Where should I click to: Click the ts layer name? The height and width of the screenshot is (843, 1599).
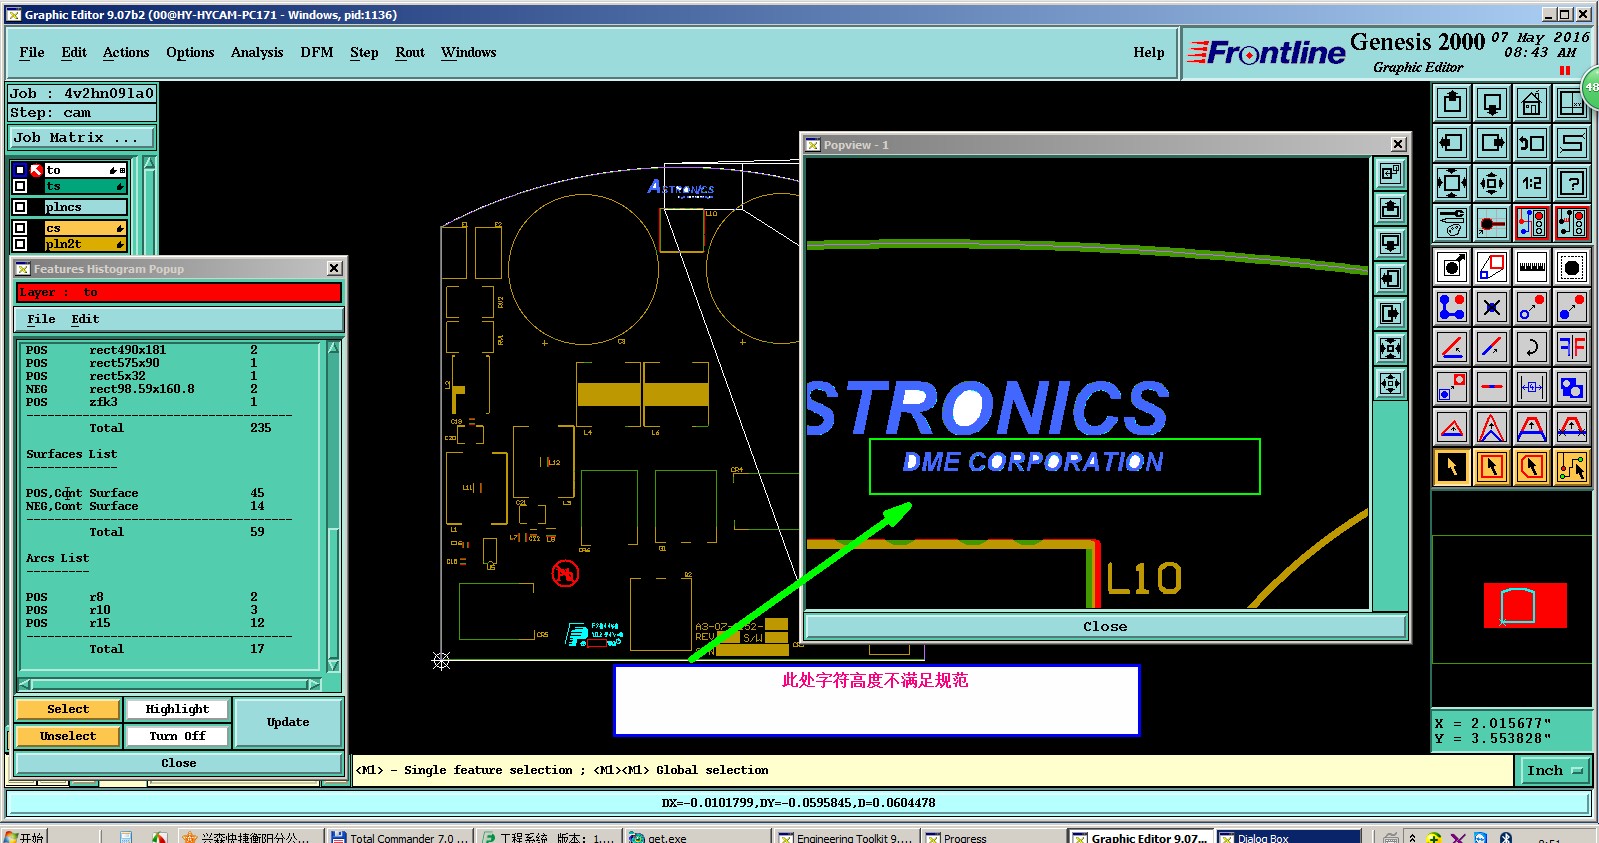[85, 186]
